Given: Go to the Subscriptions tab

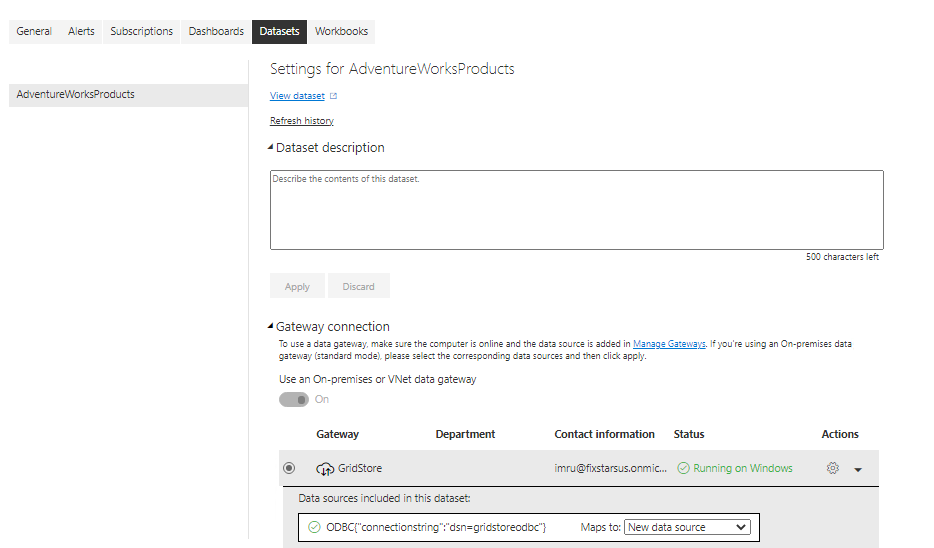Looking at the screenshot, I should point(141,31).
